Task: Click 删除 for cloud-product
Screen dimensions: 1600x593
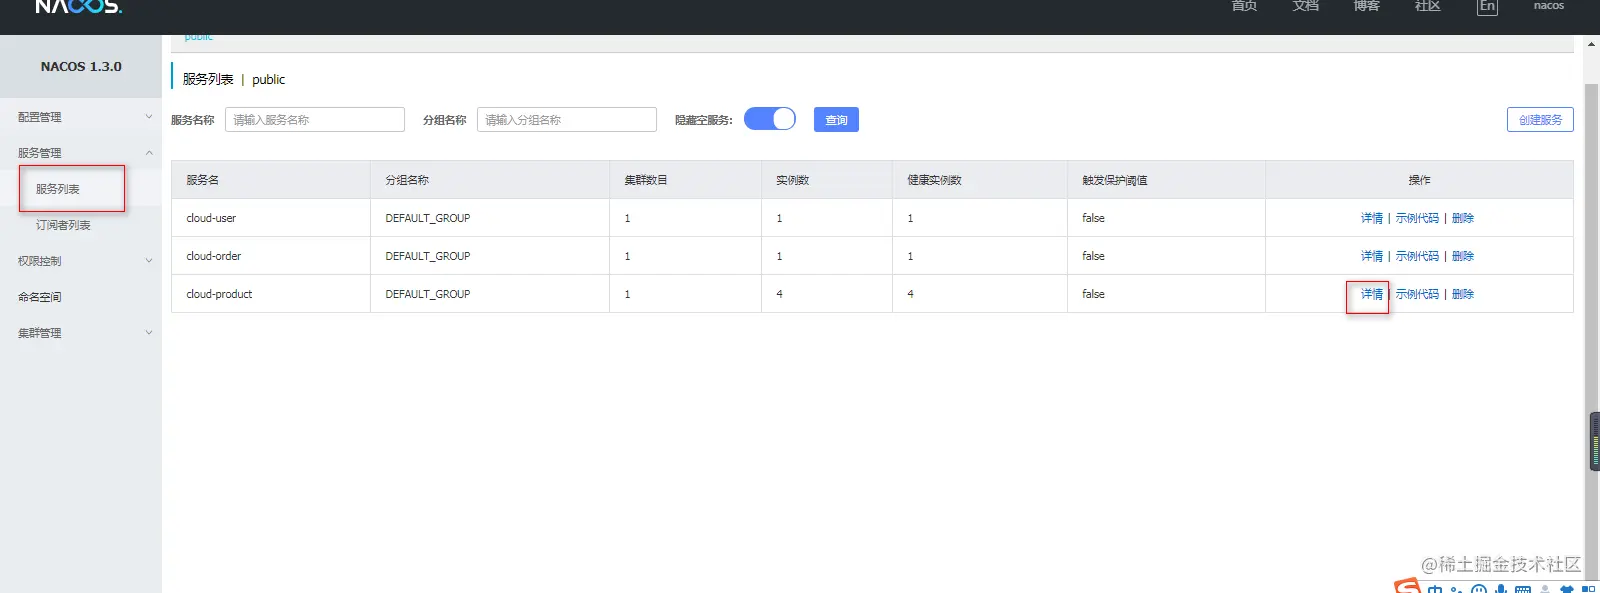Action: click(1463, 294)
